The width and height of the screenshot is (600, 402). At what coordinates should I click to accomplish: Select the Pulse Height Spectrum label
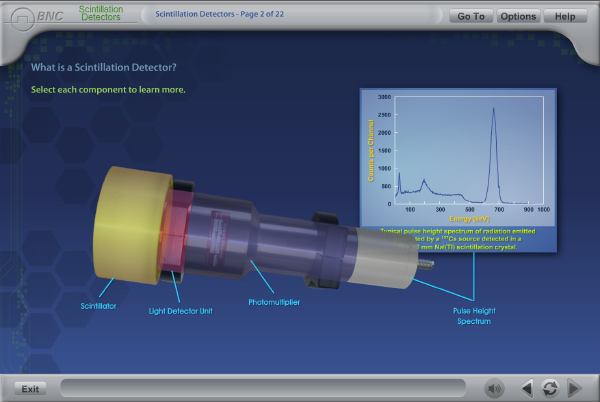tap(474, 316)
